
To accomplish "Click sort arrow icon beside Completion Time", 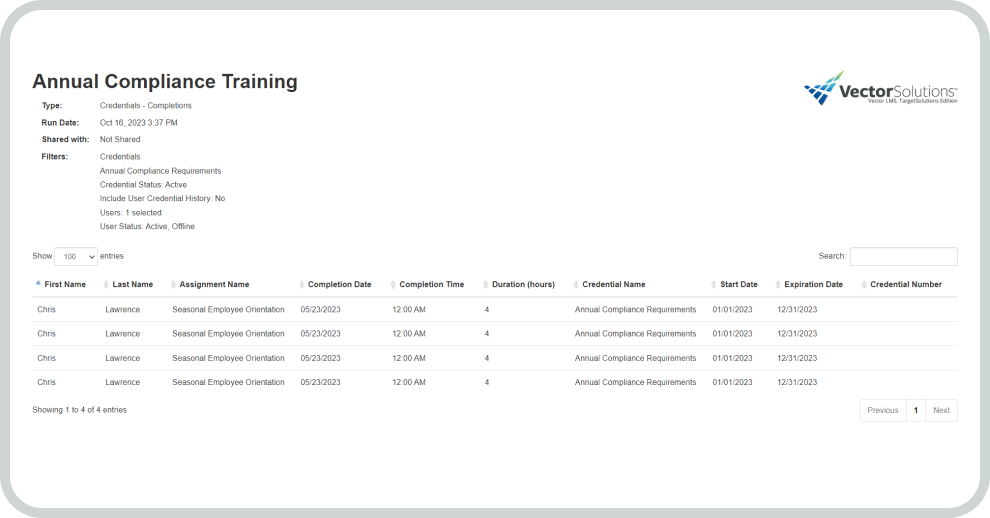I will pyautogui.click(x=393, y=285).
